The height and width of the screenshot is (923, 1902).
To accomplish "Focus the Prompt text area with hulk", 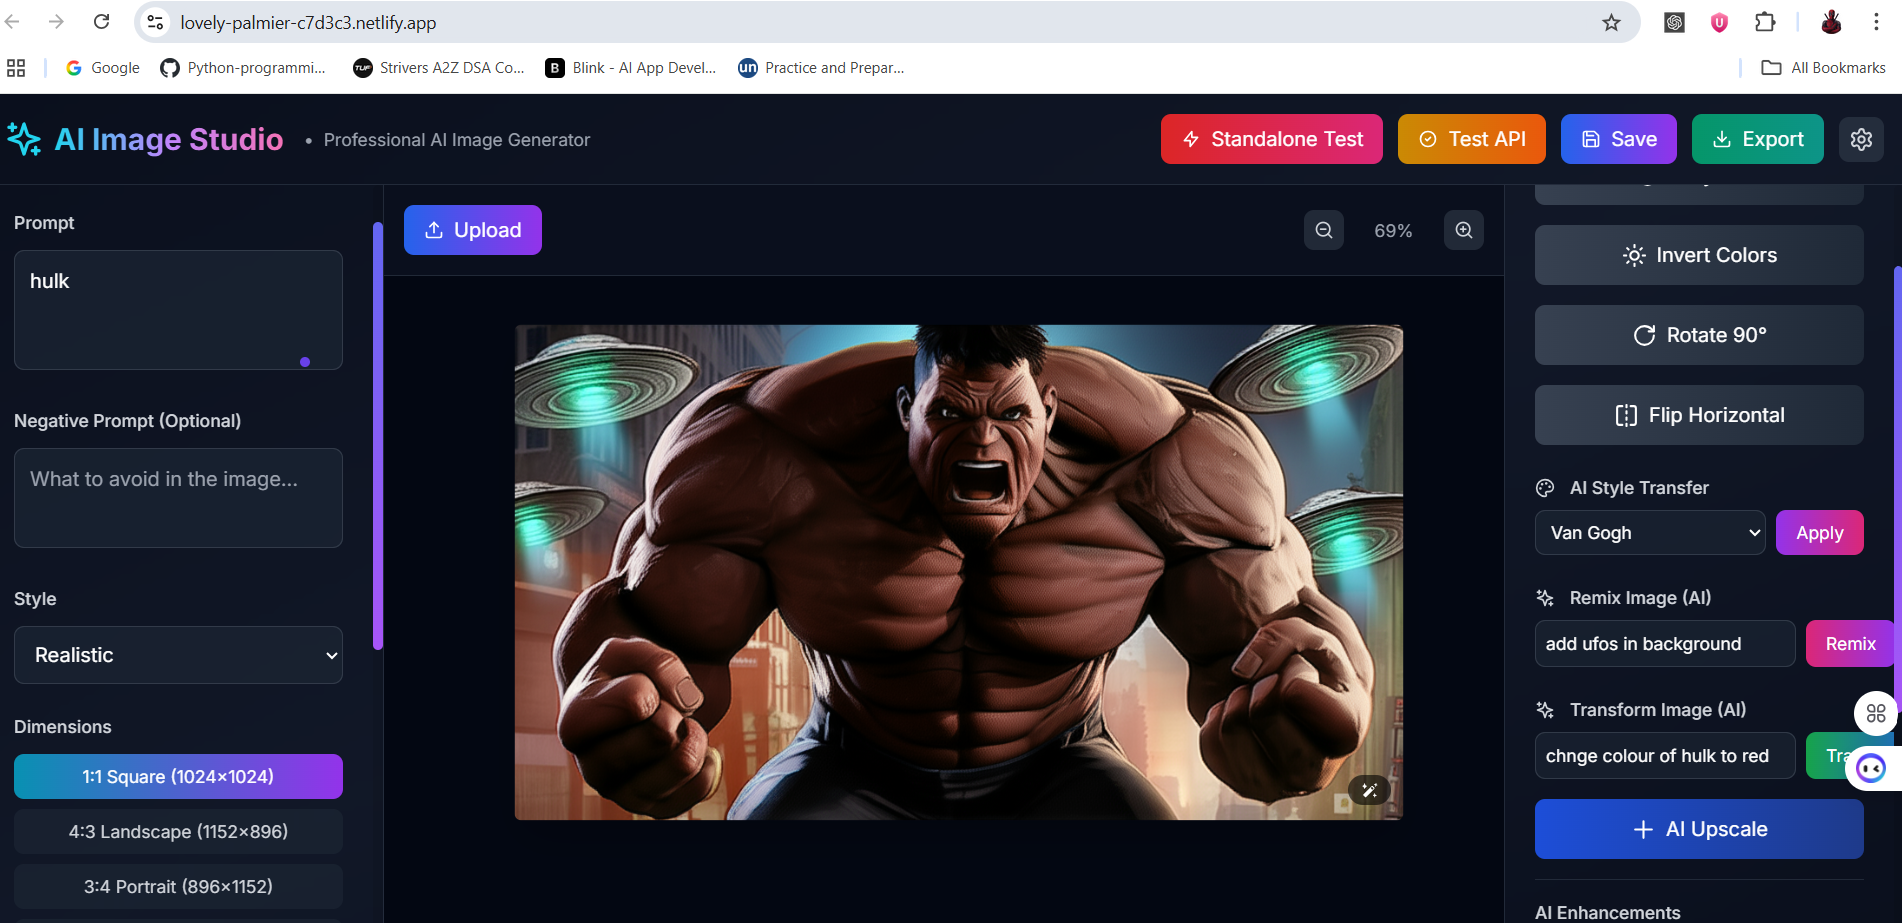I will (x=178, y=310).
